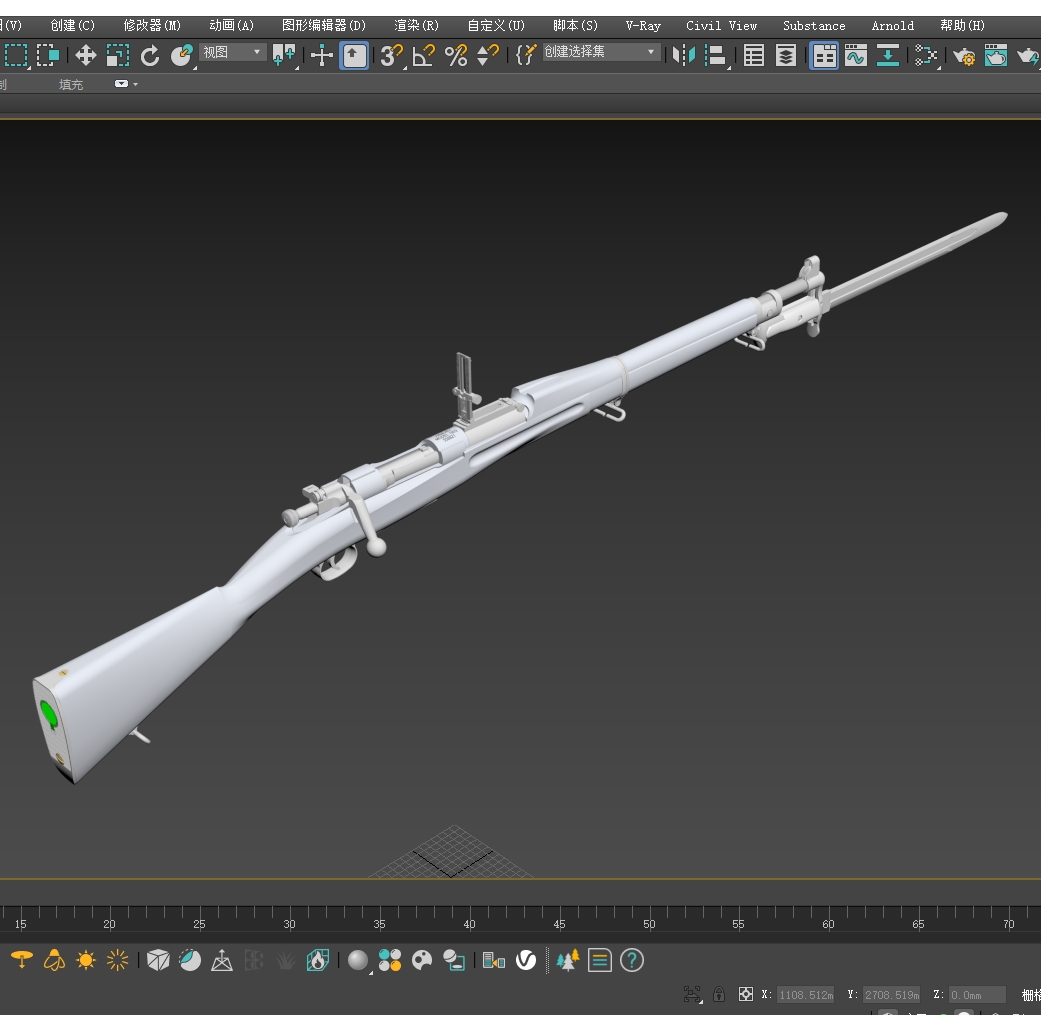This screenshot has height=1015, width=1041.
Task: Open the 帮助(H) menu
Action: point(962,25)
